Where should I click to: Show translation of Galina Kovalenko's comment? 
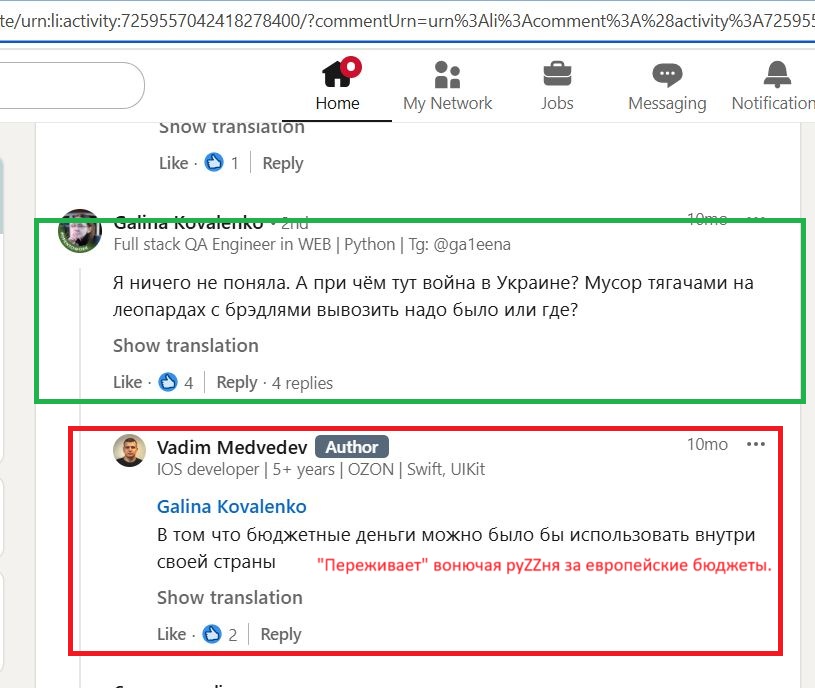point(186,346)
